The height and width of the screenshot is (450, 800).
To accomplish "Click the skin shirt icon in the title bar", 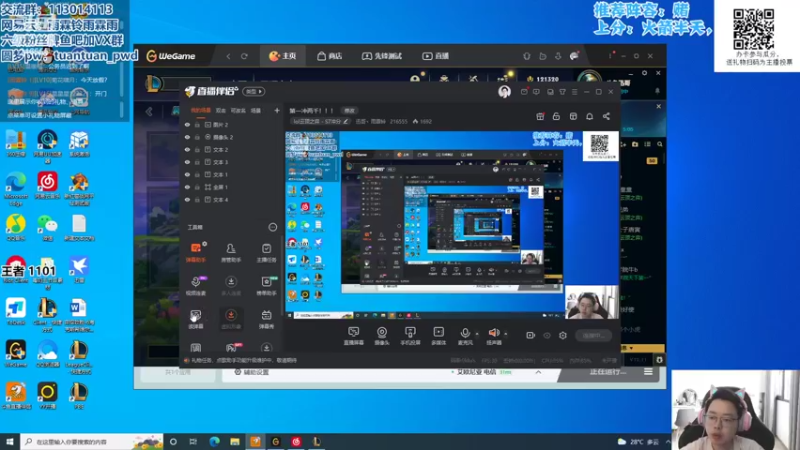I will click(562, 92).
